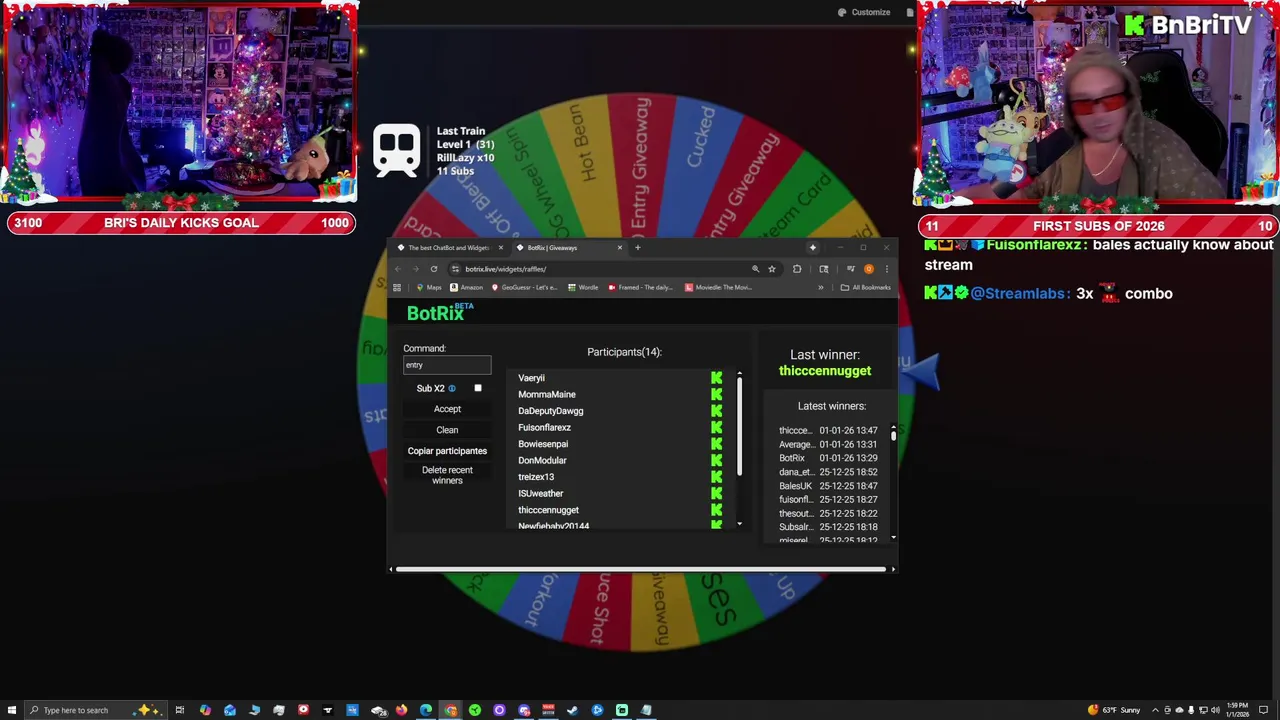Open the Sub X2 info icon
This screenshot has height=720, width=1280.
click(452, 389)
